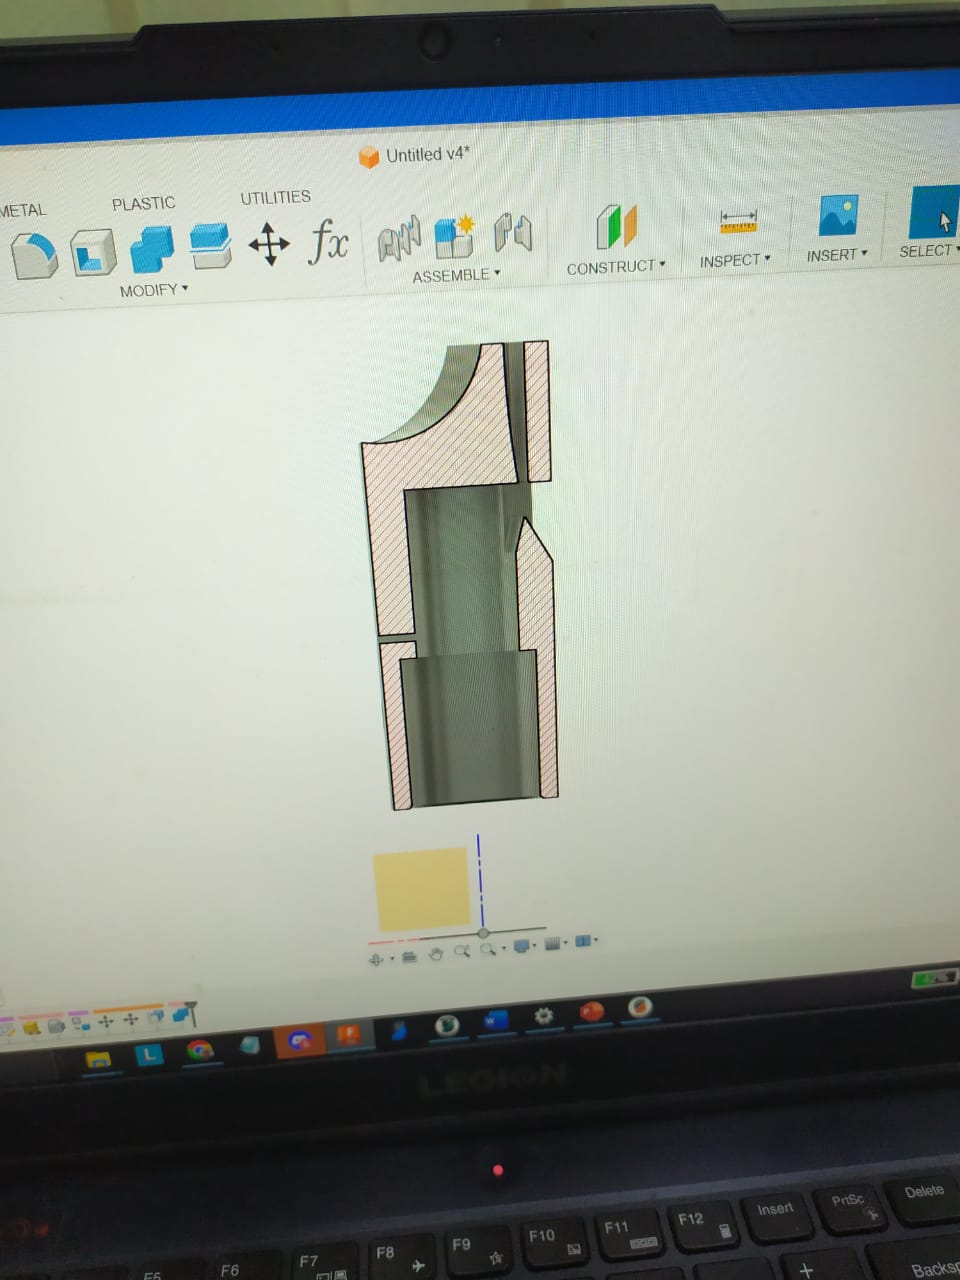Screen dimensions: 960x1280
Task: Switch to the UTILITIES tab
Action: coord(275,198)
